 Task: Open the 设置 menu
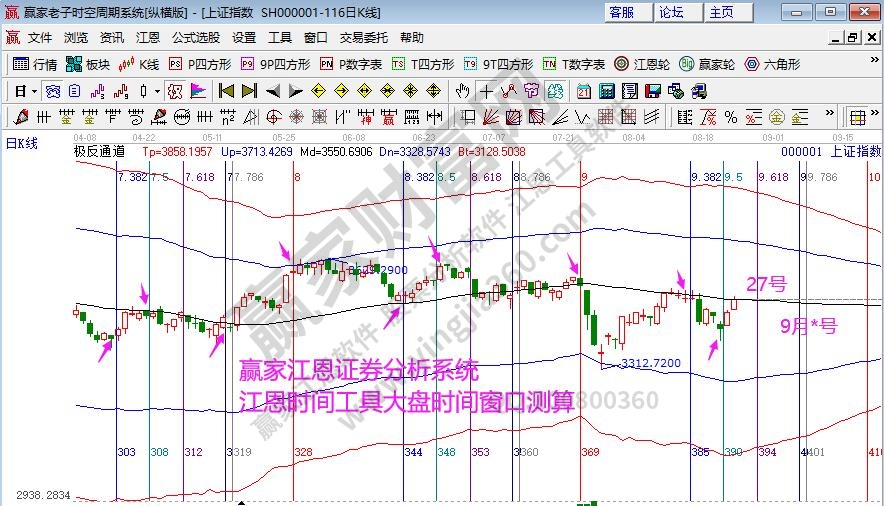tap(244, 38)
